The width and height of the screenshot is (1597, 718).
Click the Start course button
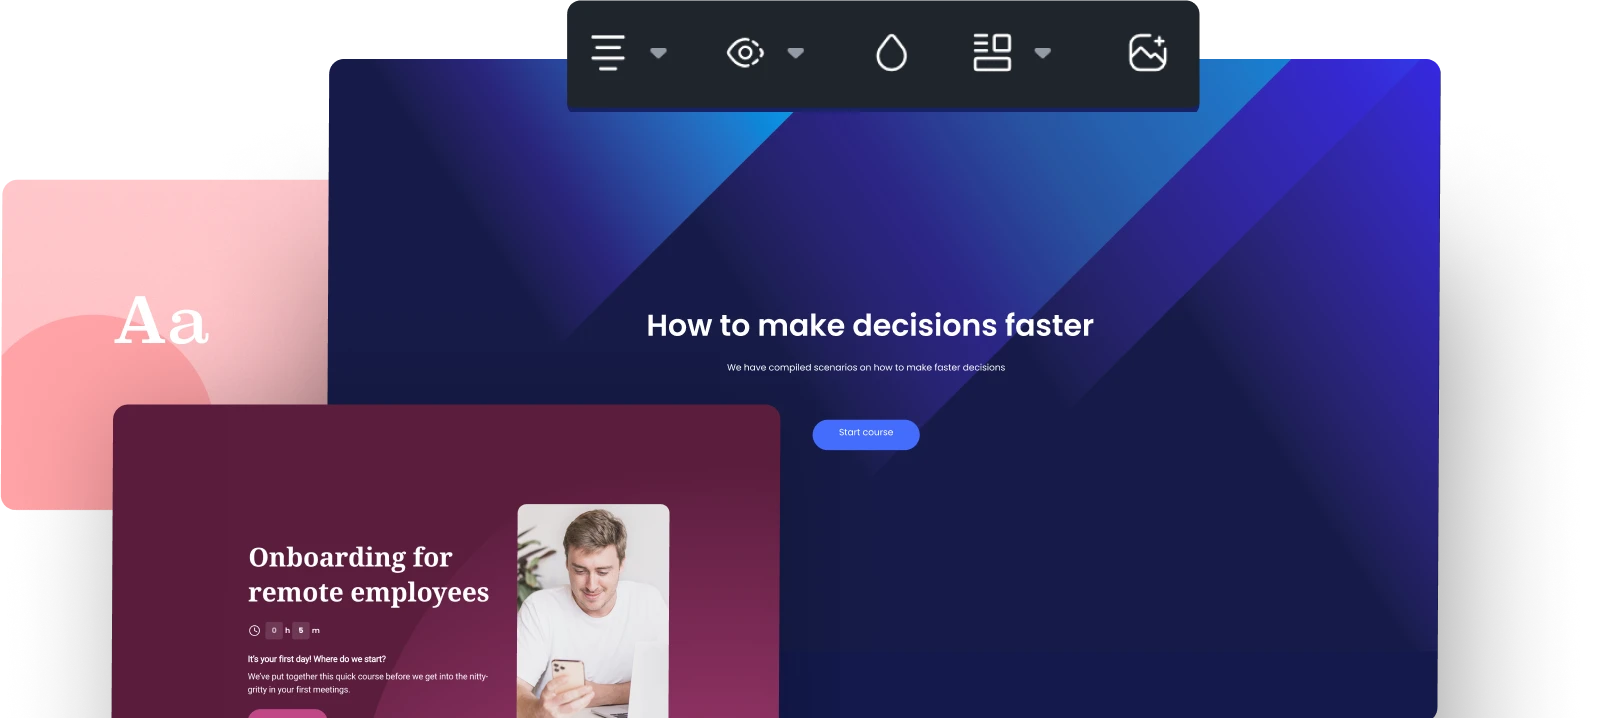[x=866, y=434]
